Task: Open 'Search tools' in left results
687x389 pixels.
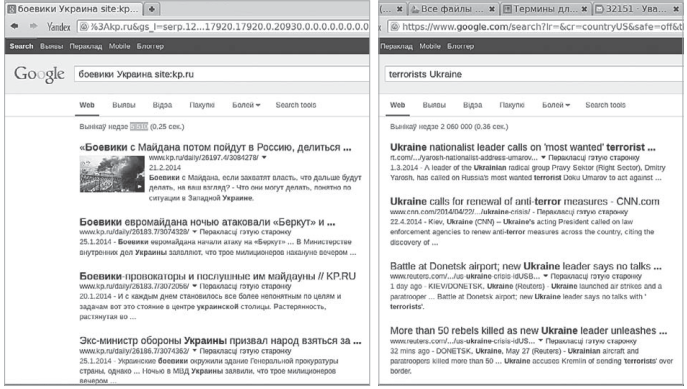Action: (296, 105)
